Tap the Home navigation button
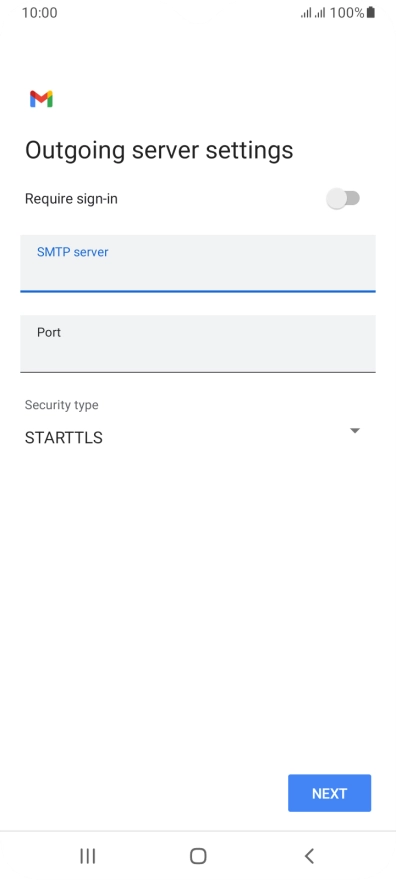 [x=198, y=856]
